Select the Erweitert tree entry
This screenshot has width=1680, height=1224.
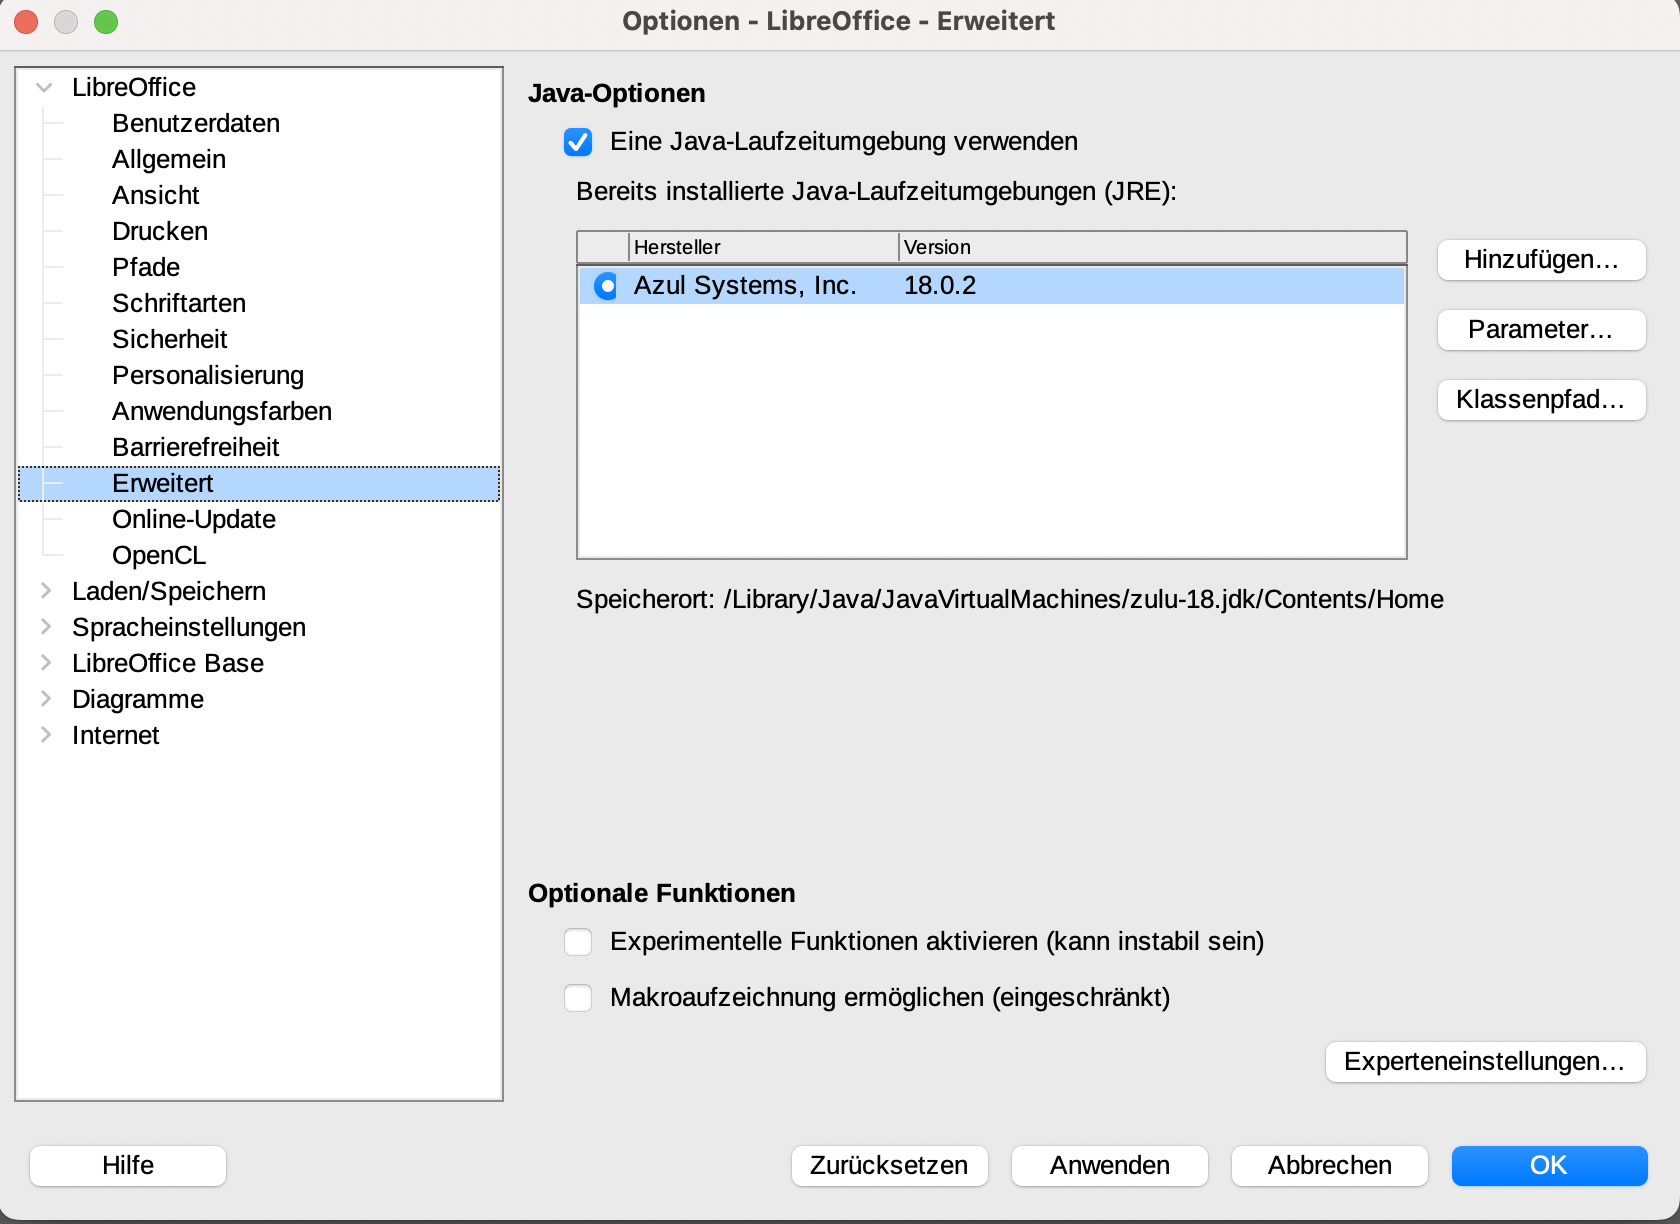[259, 483]
